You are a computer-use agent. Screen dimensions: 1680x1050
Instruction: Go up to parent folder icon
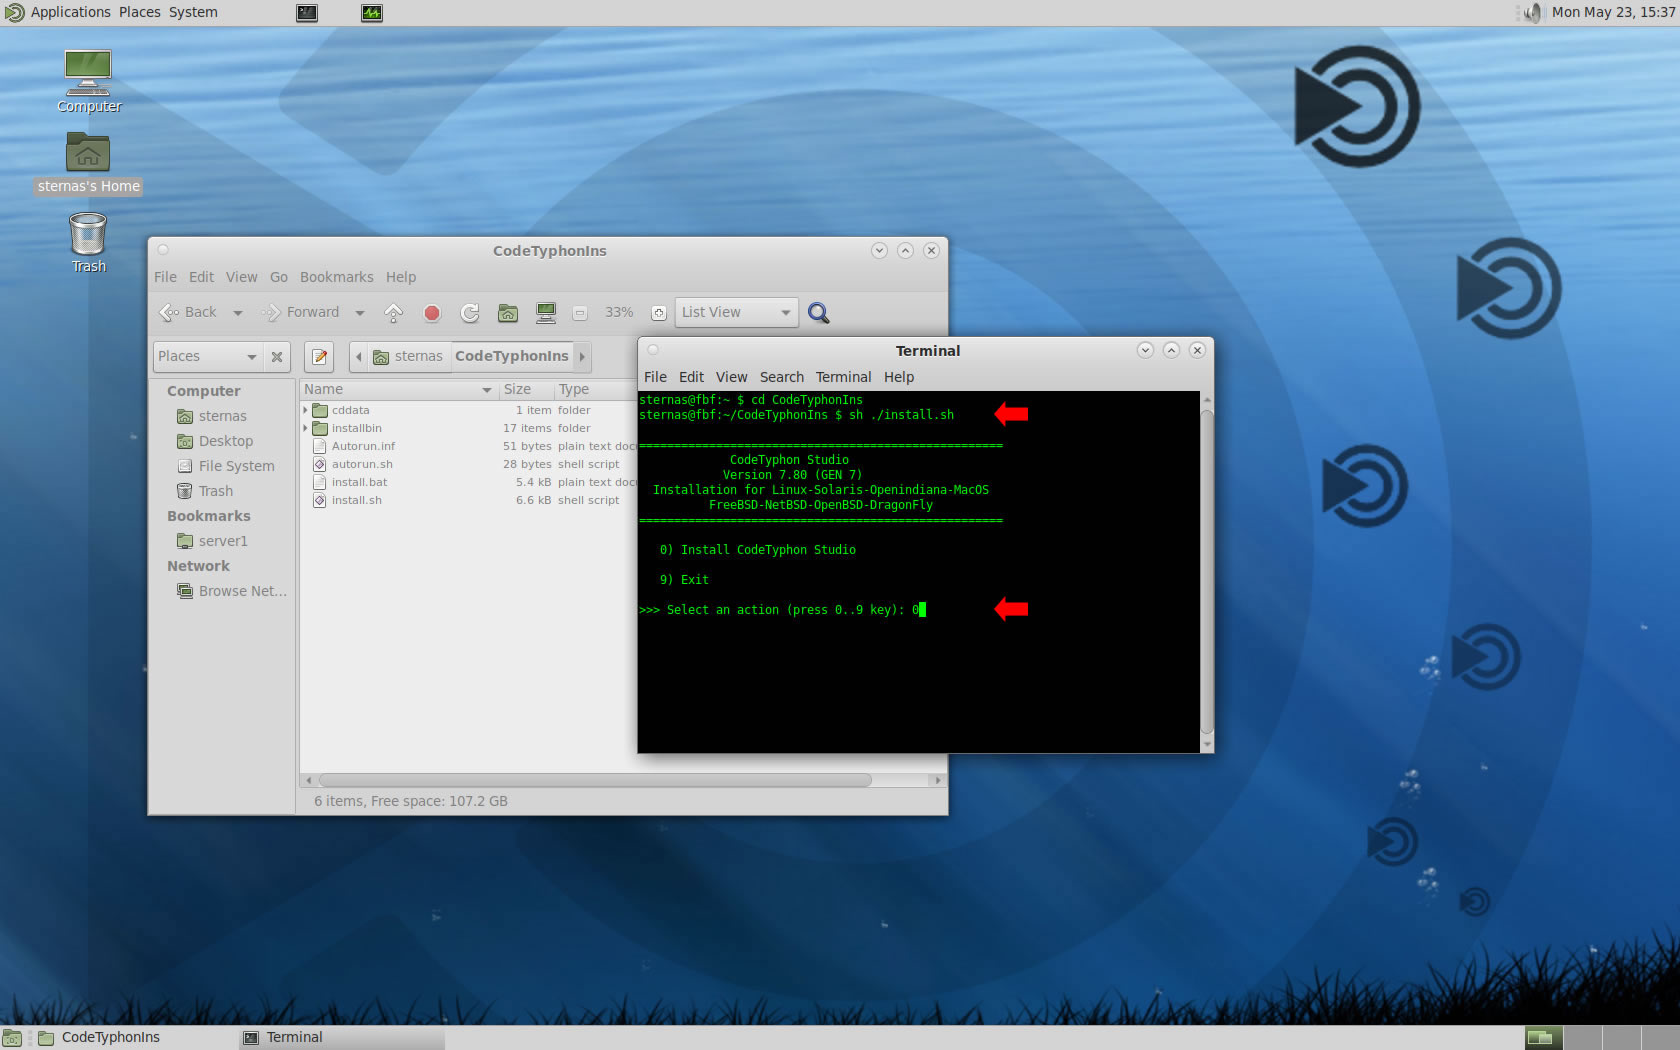click(394, 313)
